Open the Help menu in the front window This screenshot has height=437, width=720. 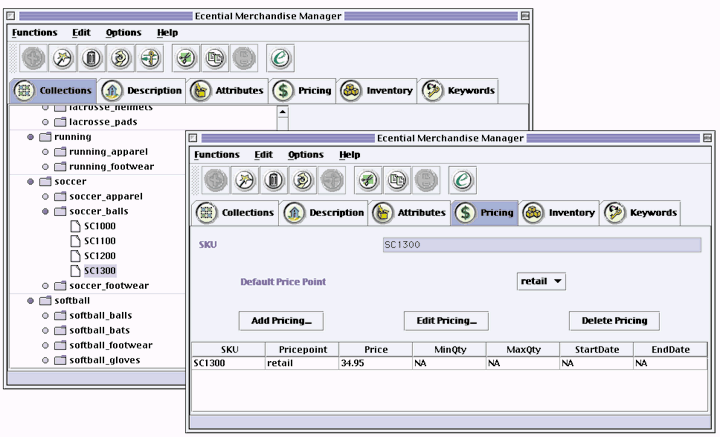(x=349, y=155)
